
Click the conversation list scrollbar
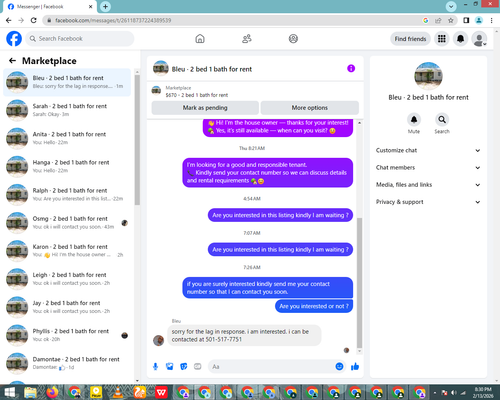coord(137,140)
